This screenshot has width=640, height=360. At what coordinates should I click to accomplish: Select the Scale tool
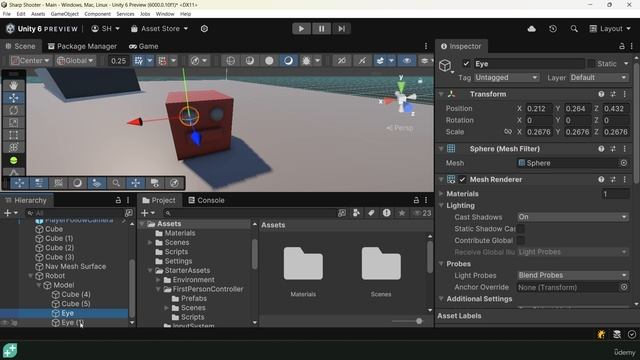click(x=13, y=123)
